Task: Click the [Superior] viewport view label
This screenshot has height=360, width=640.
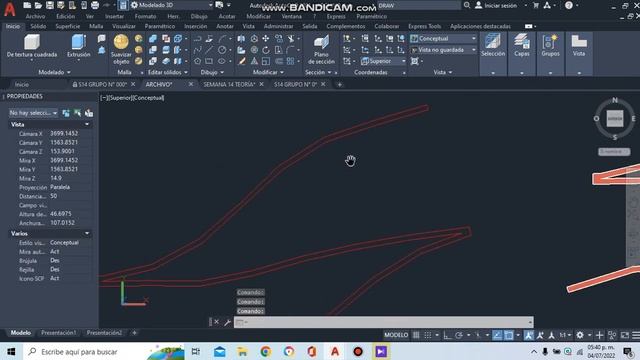Action: [x=120, y=98]
